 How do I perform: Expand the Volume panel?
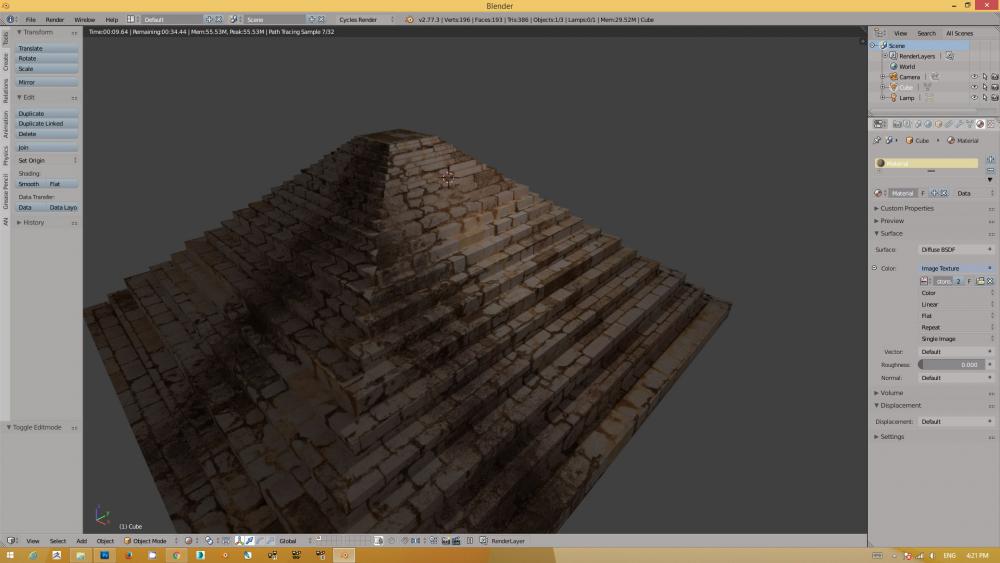click(x=891, y=393)
